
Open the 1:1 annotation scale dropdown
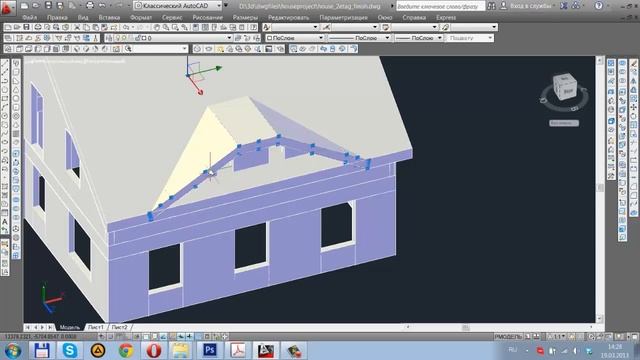pyautogui.click(x=559, y=337)
